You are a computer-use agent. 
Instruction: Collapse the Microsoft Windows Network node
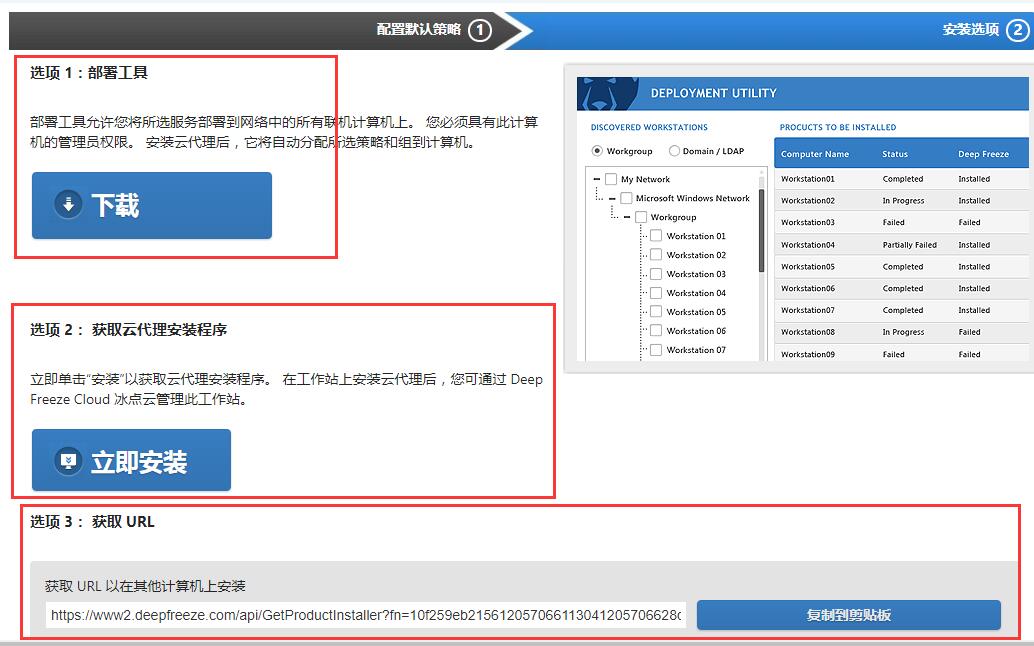click(x=612, y=199)
